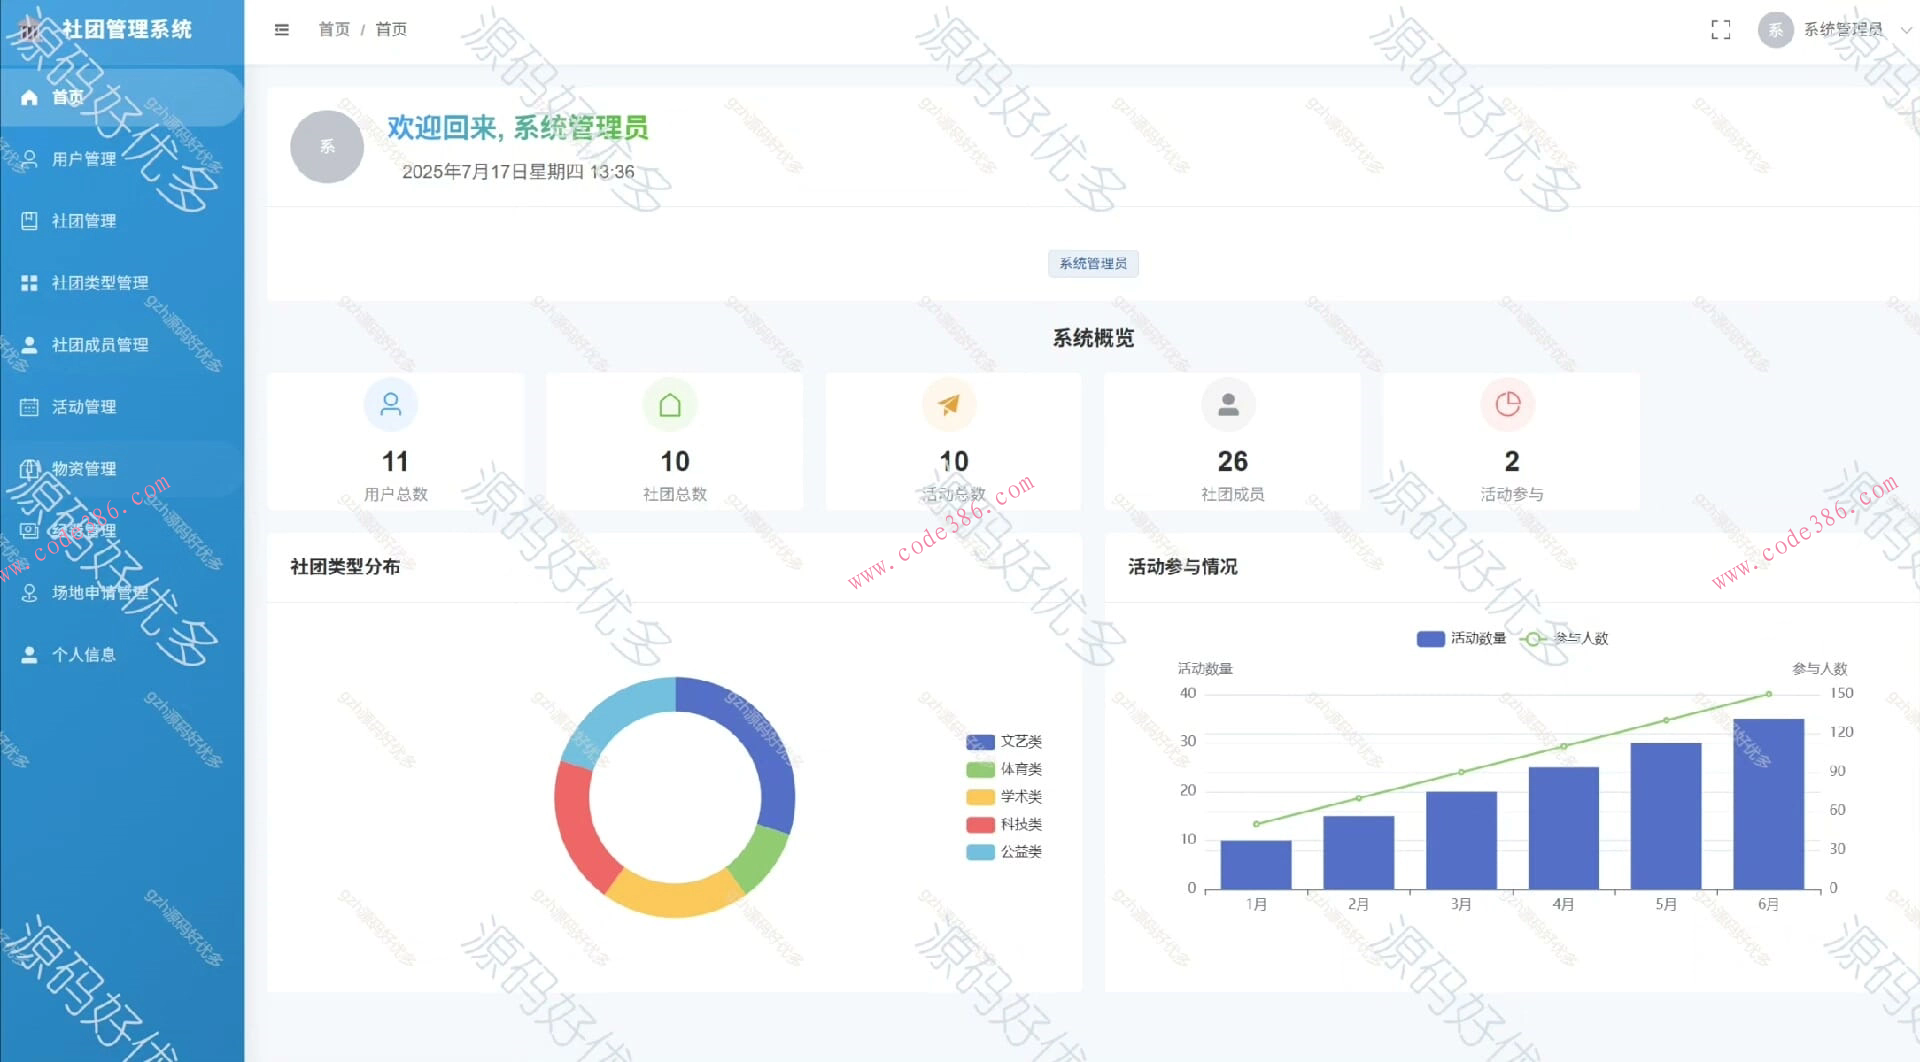This screenshot has height=1062, width=1920.
Task: Select the 首页 home menu item
Action: [122, 97]
